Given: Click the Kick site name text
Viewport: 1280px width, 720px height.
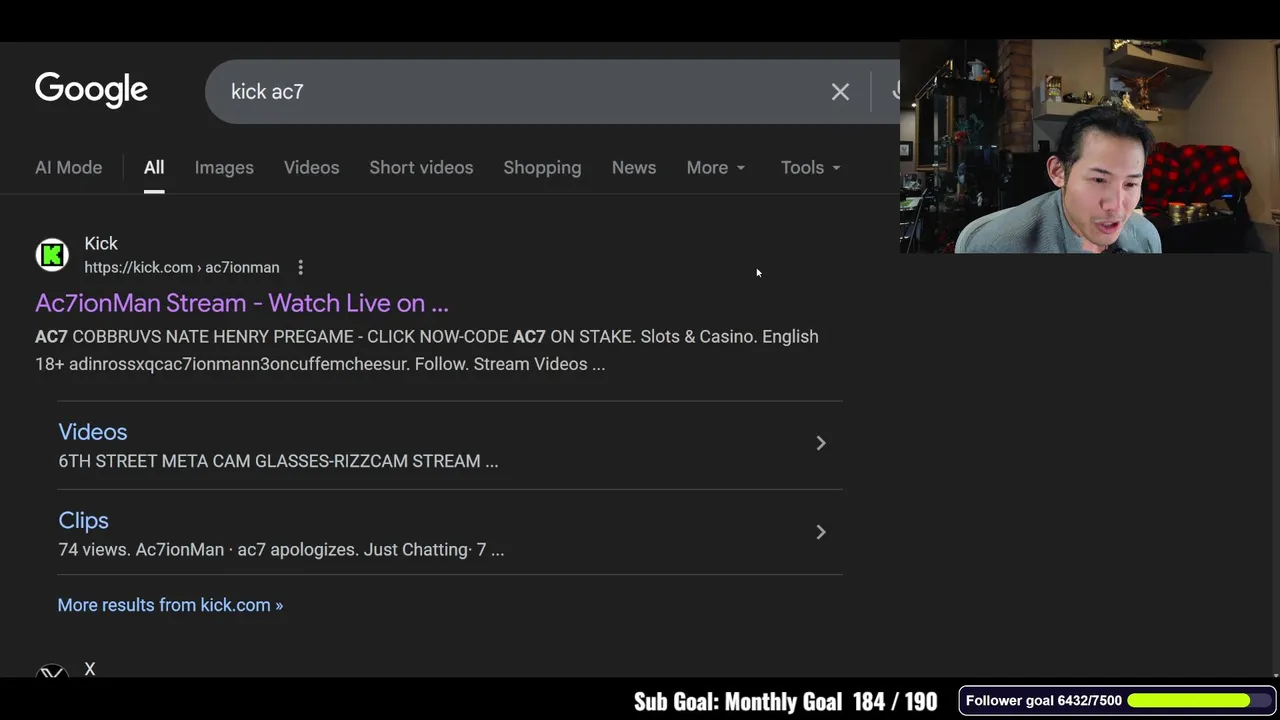Looking at the screenshot, I should (x=101, y=244).
